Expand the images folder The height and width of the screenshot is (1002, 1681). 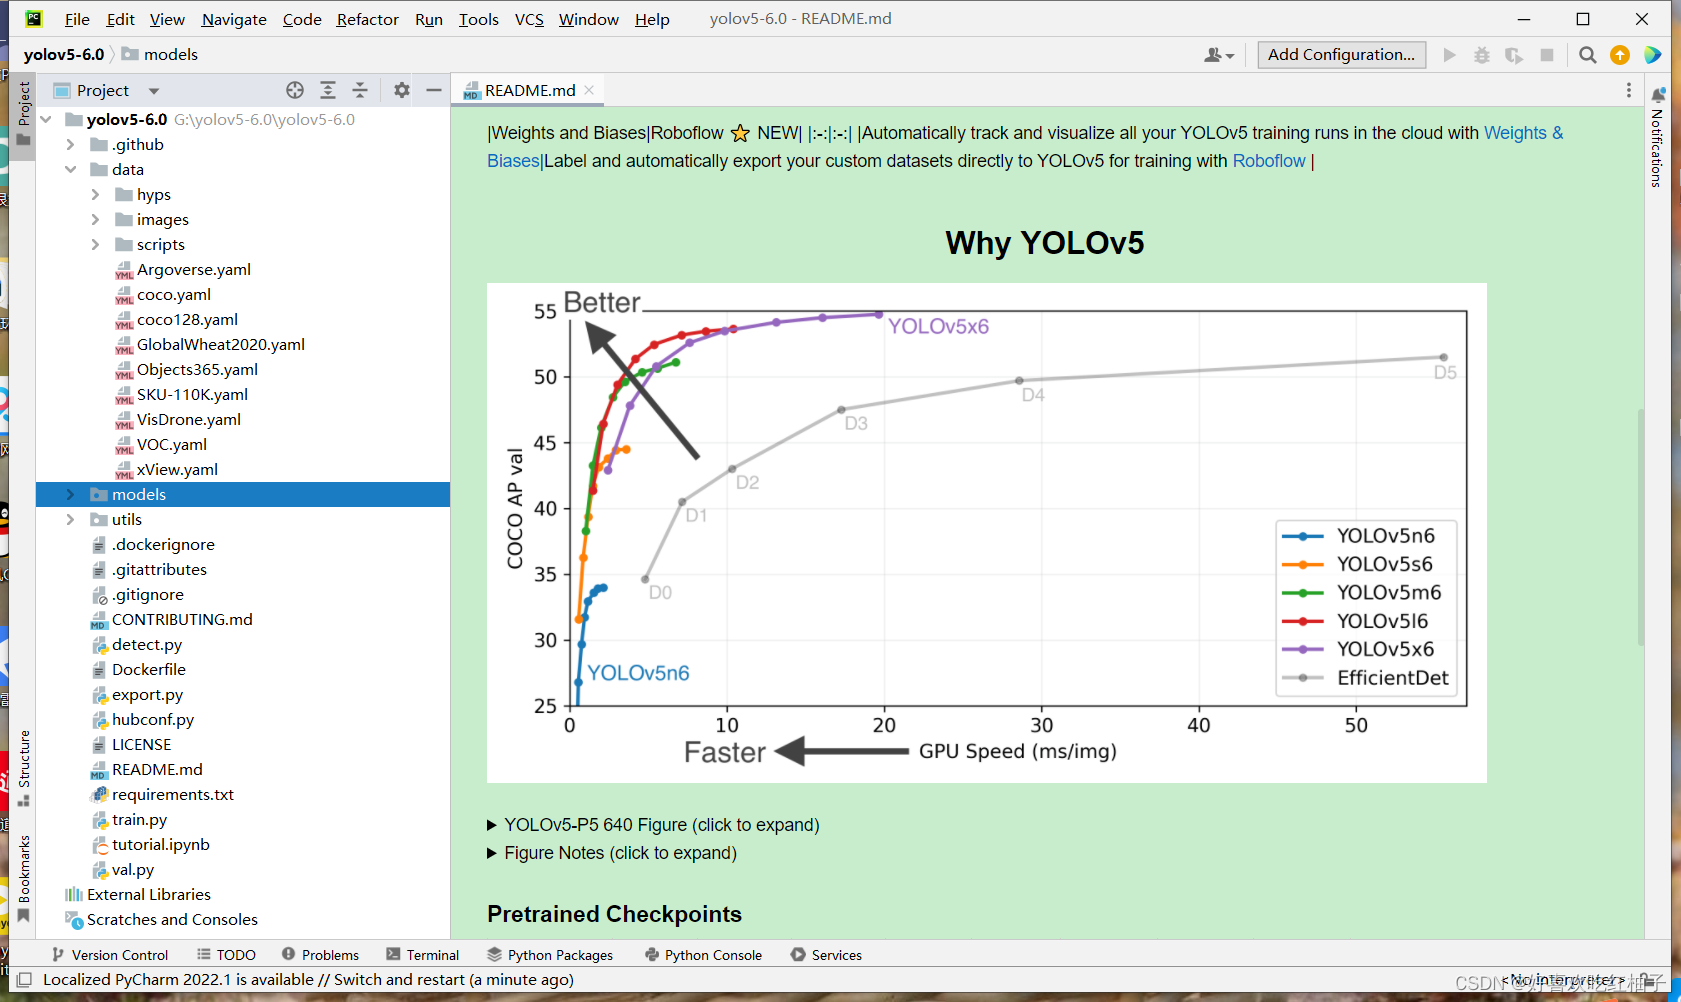(95, 219)
